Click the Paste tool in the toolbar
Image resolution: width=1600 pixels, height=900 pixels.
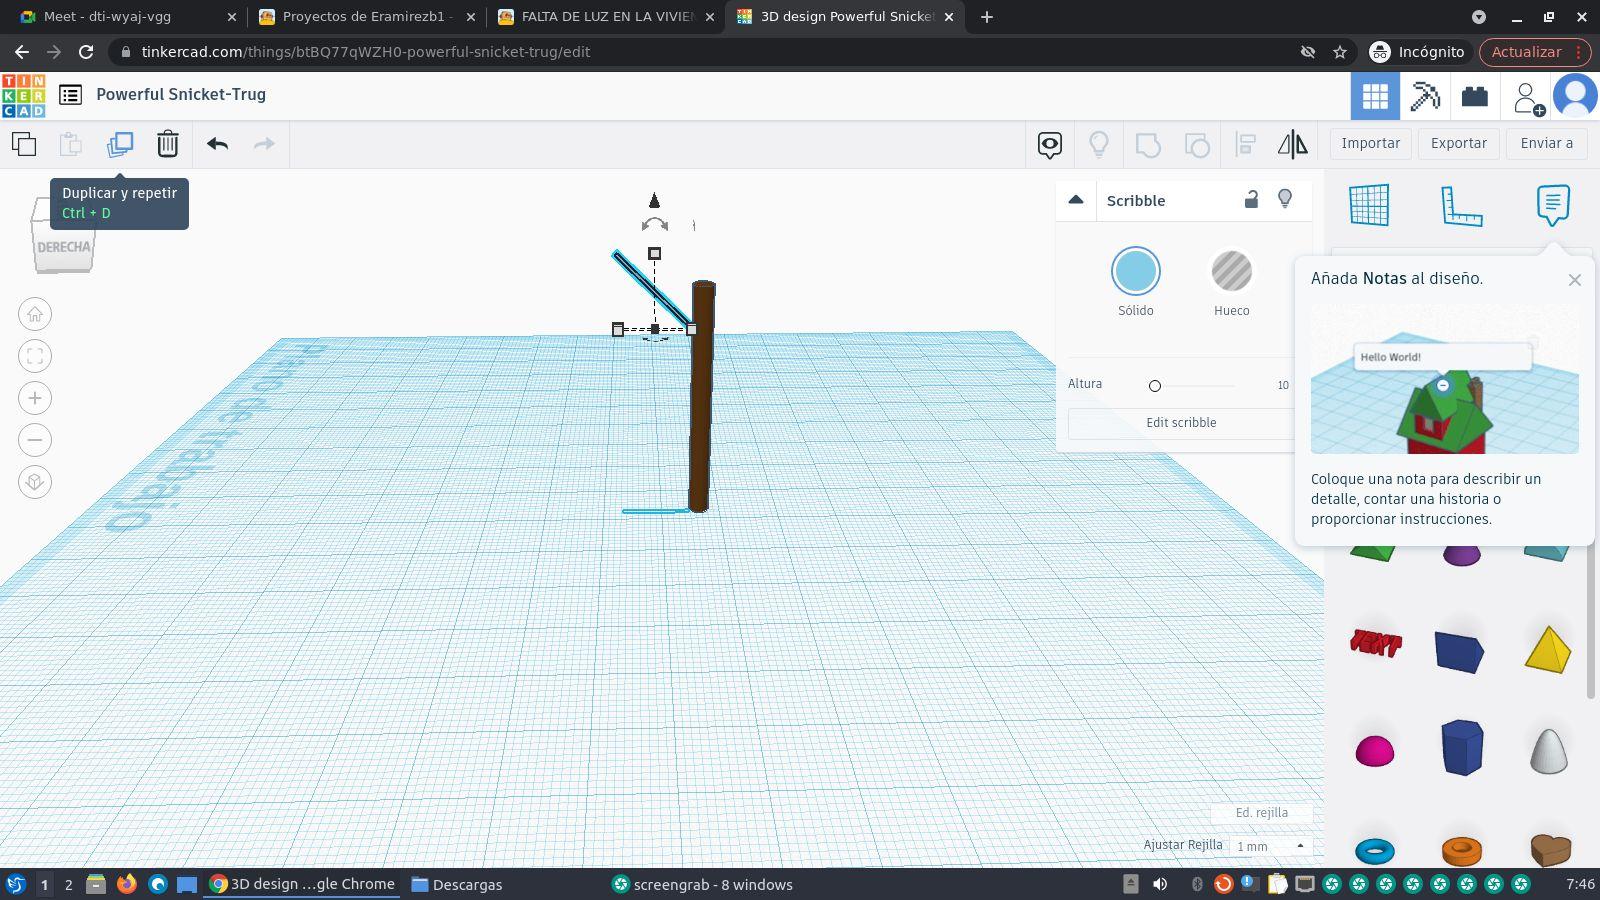(70, 144)
